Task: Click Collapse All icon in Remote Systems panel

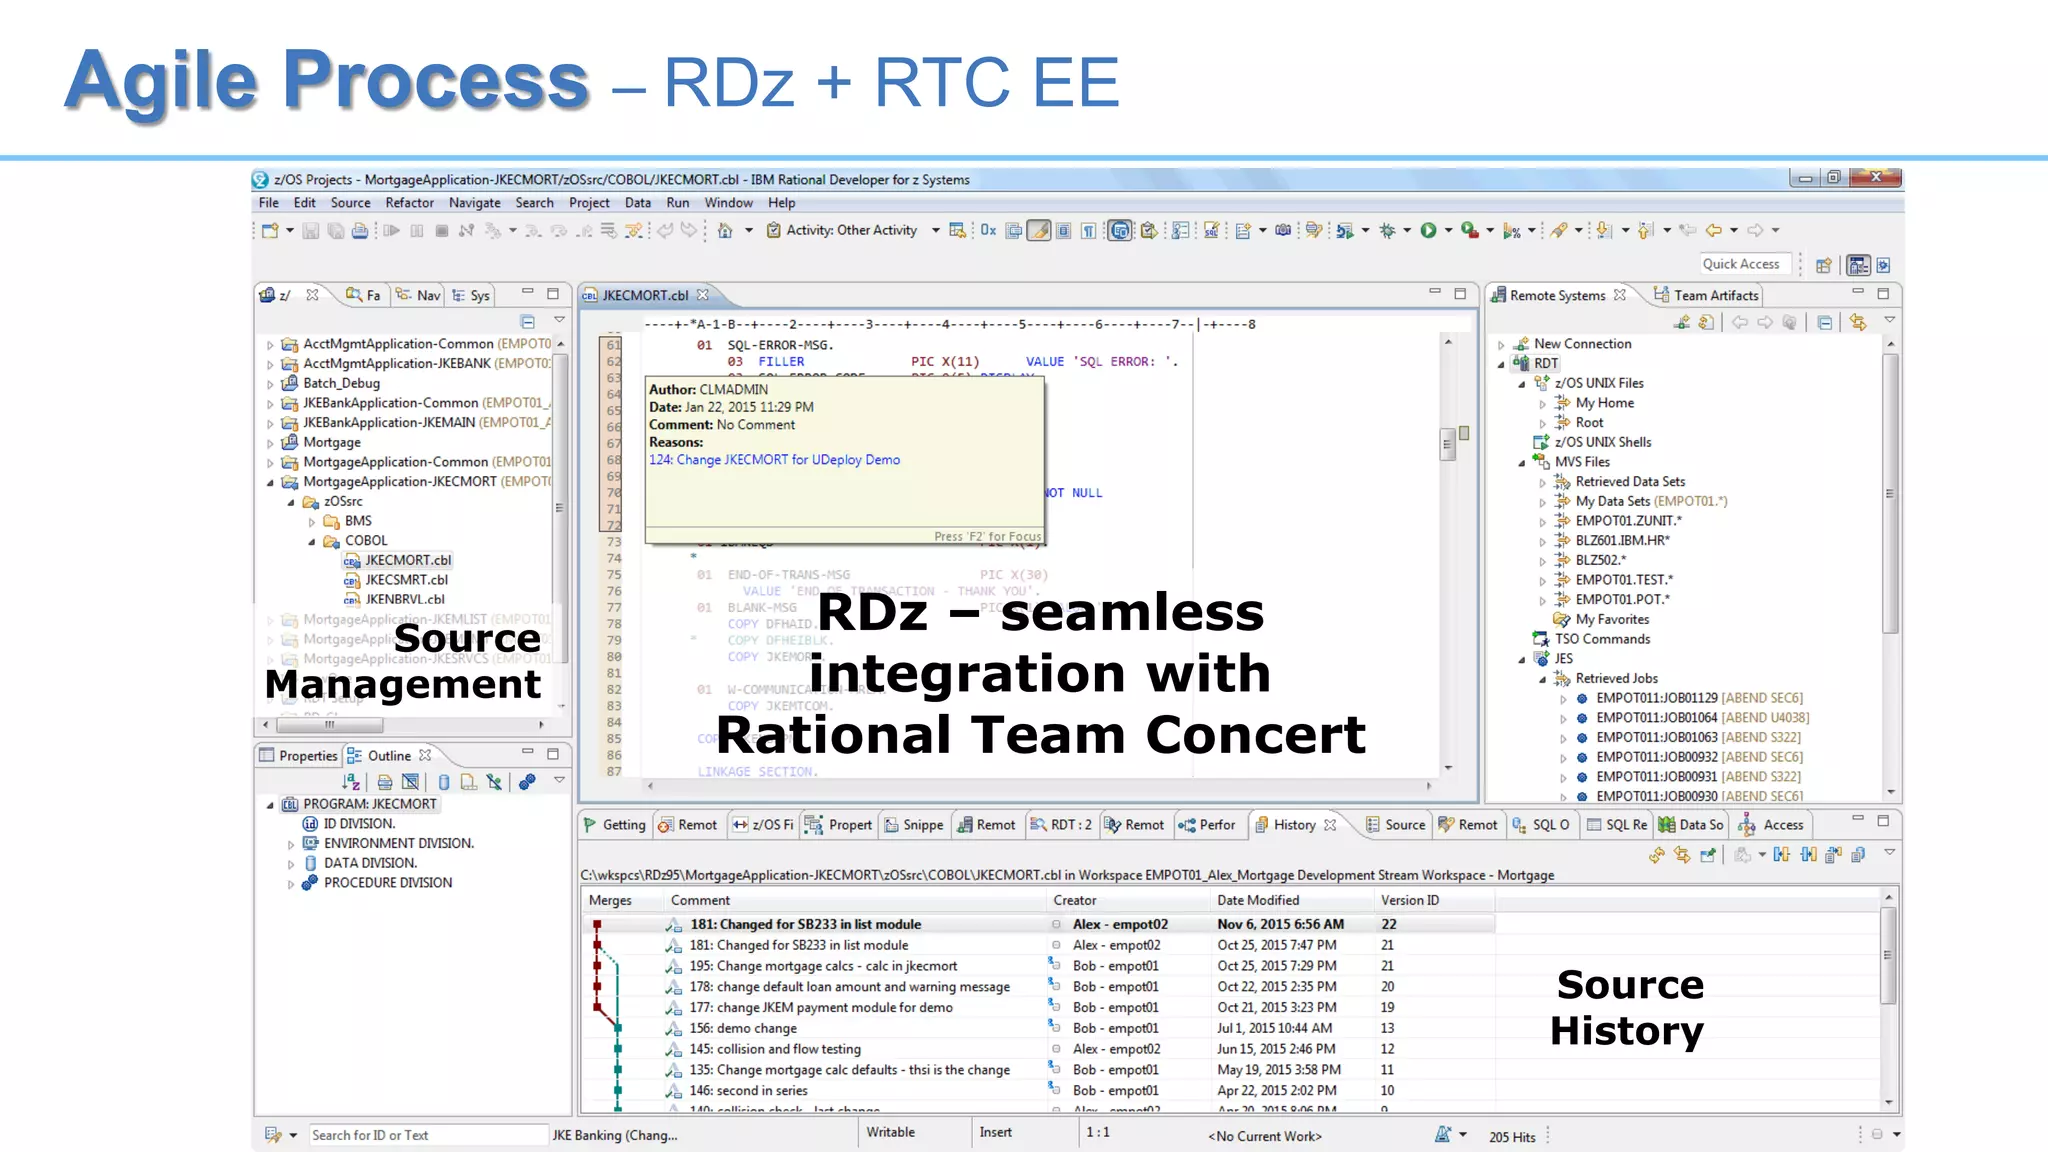Action: [1825, 322]
